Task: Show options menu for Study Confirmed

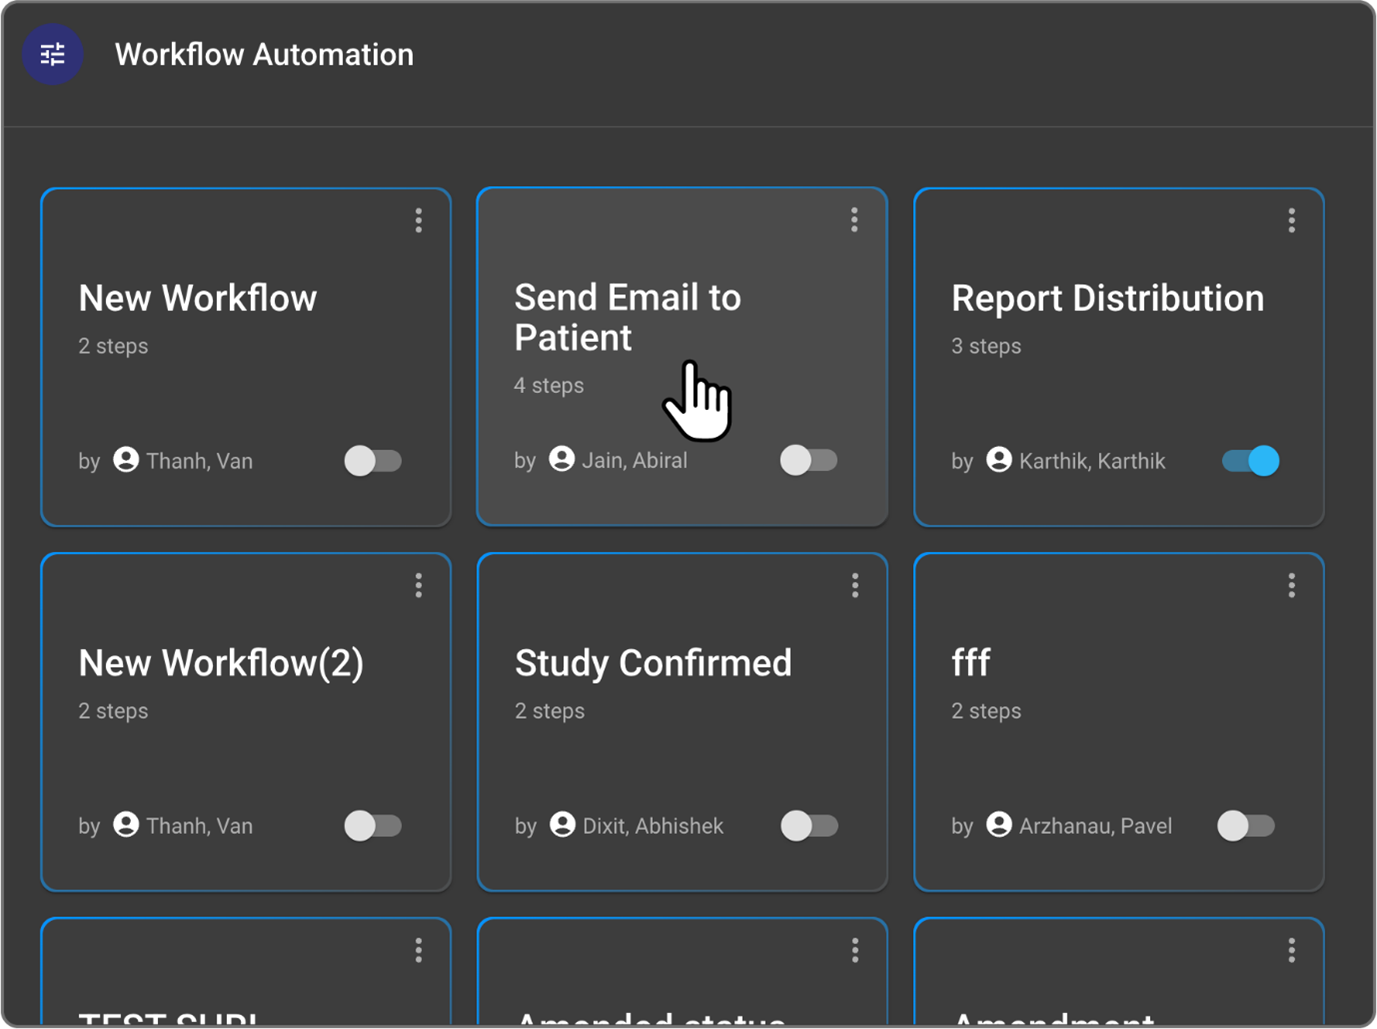Action: coord(854,585)
